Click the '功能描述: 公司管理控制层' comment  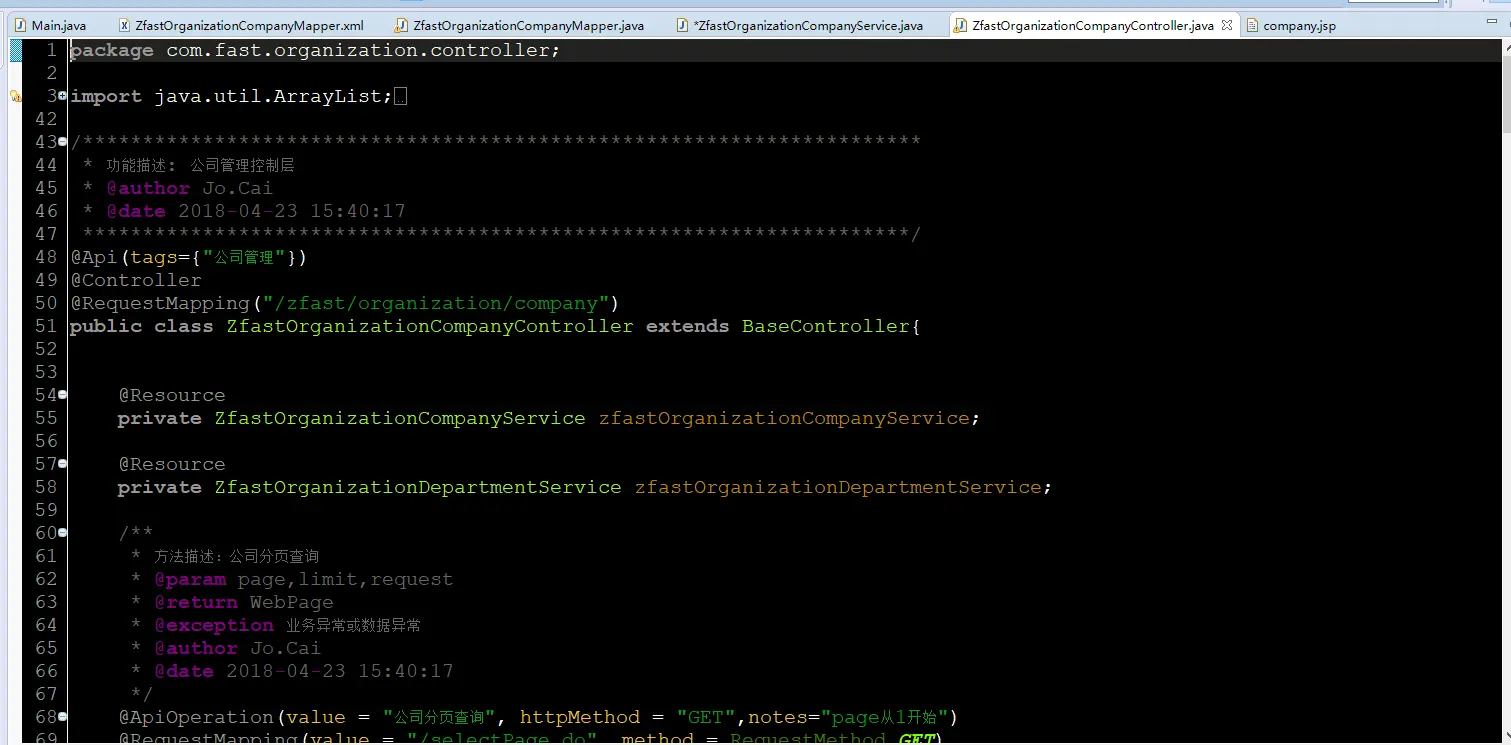point(200,165)
